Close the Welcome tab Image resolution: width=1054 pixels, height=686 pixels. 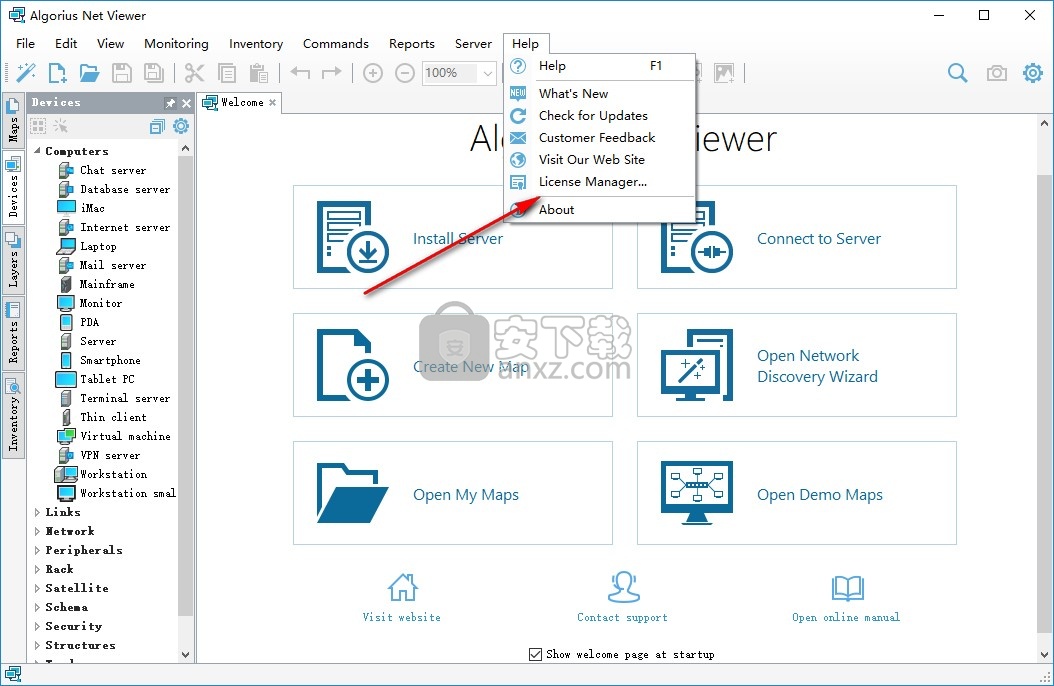point(272,103)
